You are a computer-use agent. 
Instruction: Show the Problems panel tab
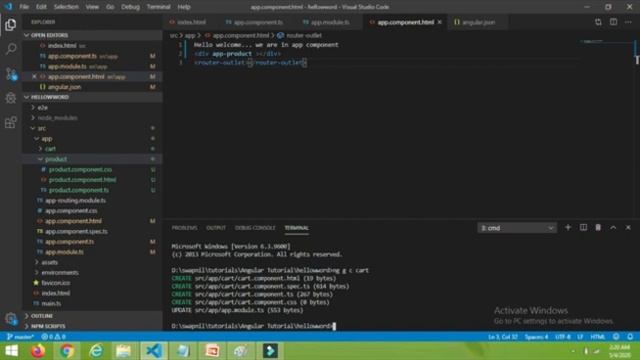click(x=184, y=228)
